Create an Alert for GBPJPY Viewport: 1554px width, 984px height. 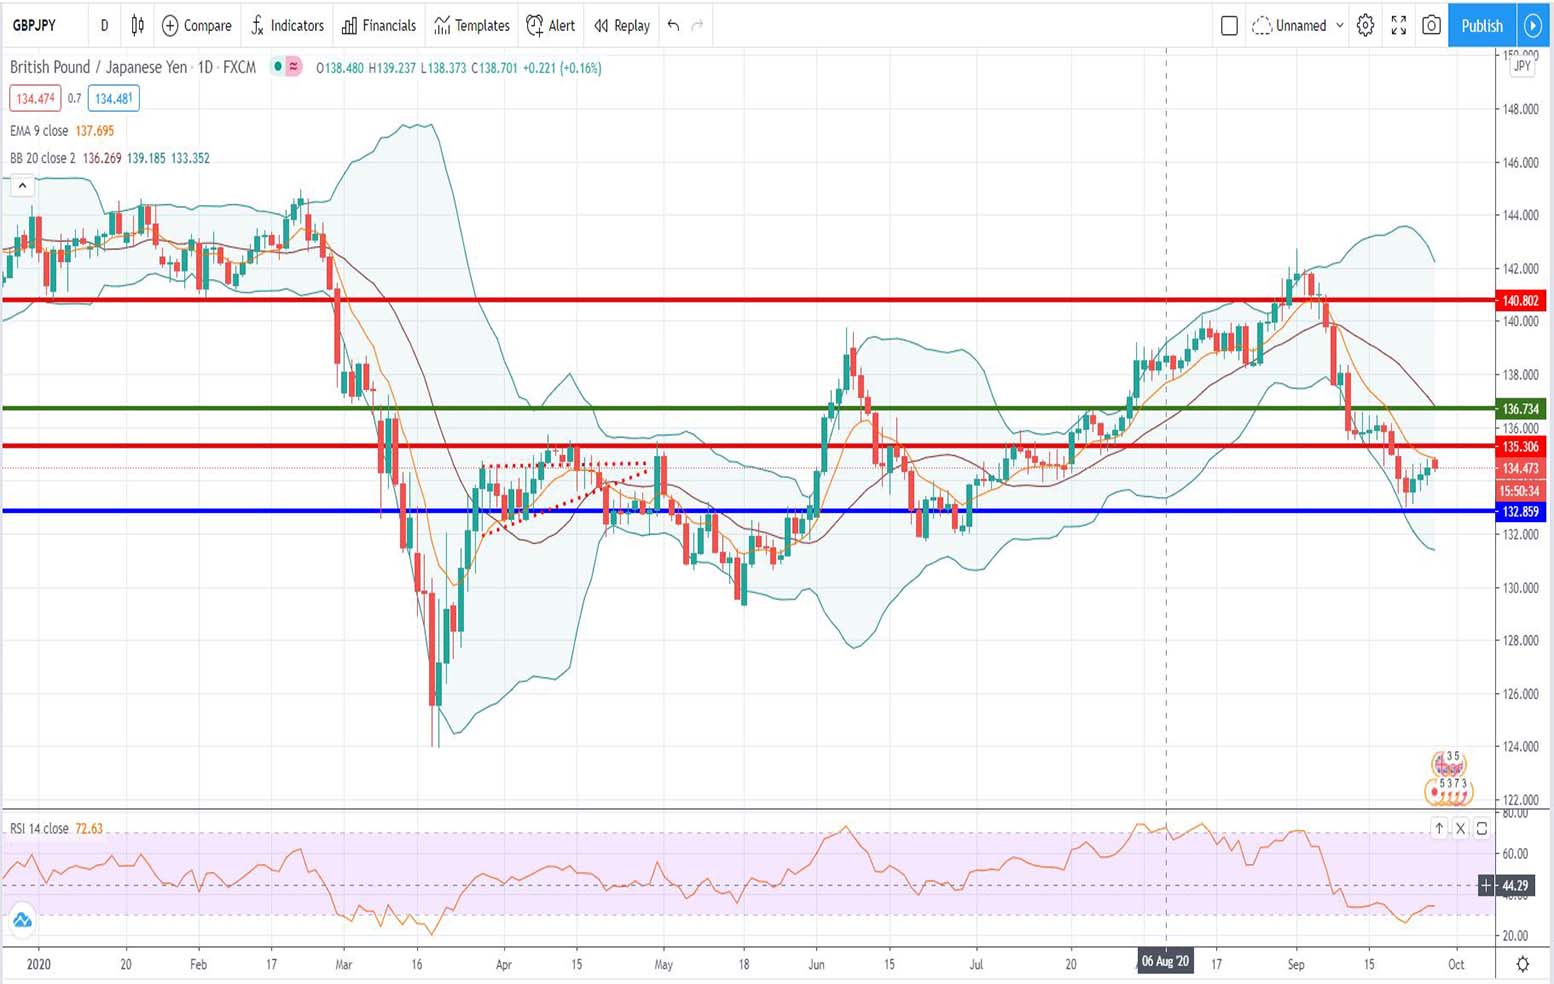coord(550,26)
